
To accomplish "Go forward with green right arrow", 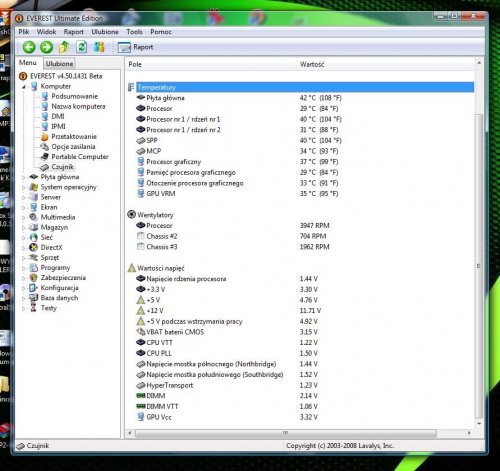I will (x=46, y=47).
